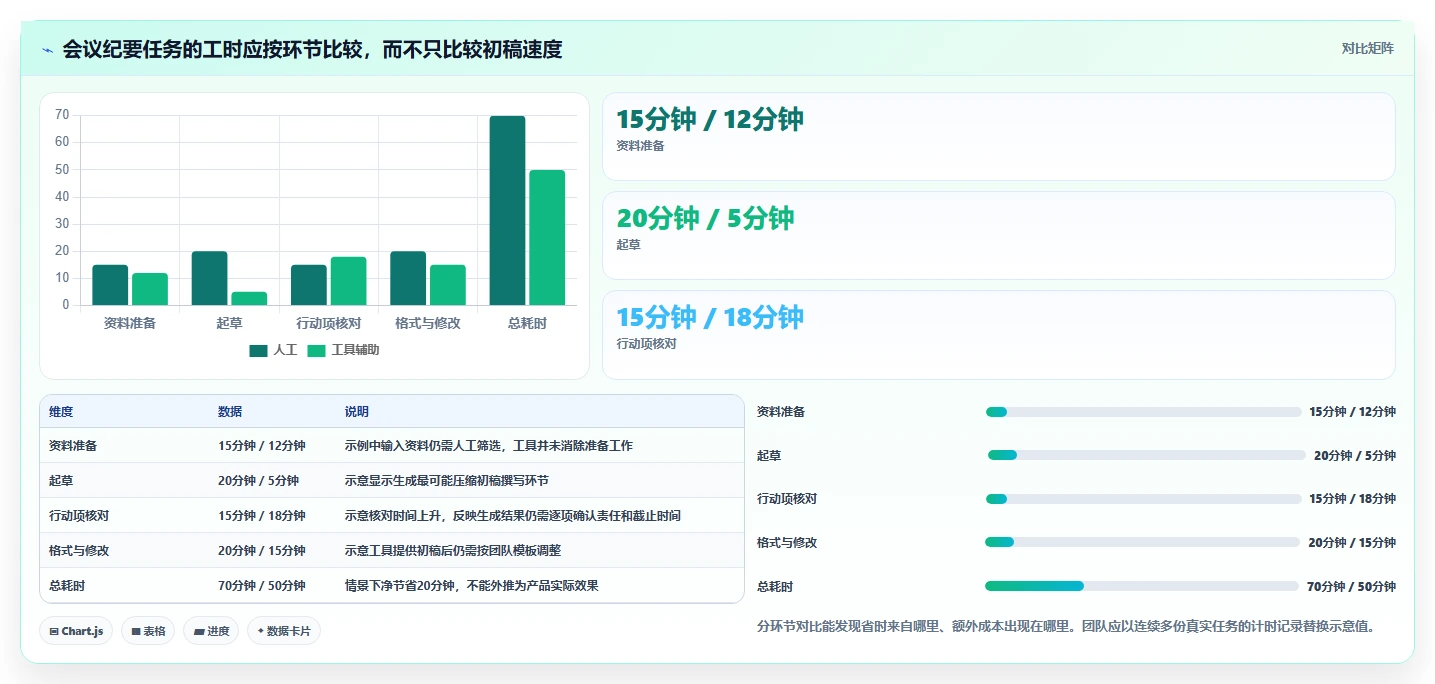
Task: Click table value 15分钟 / 12分钟
Action: pyautogui.click(x=262, y=446)
